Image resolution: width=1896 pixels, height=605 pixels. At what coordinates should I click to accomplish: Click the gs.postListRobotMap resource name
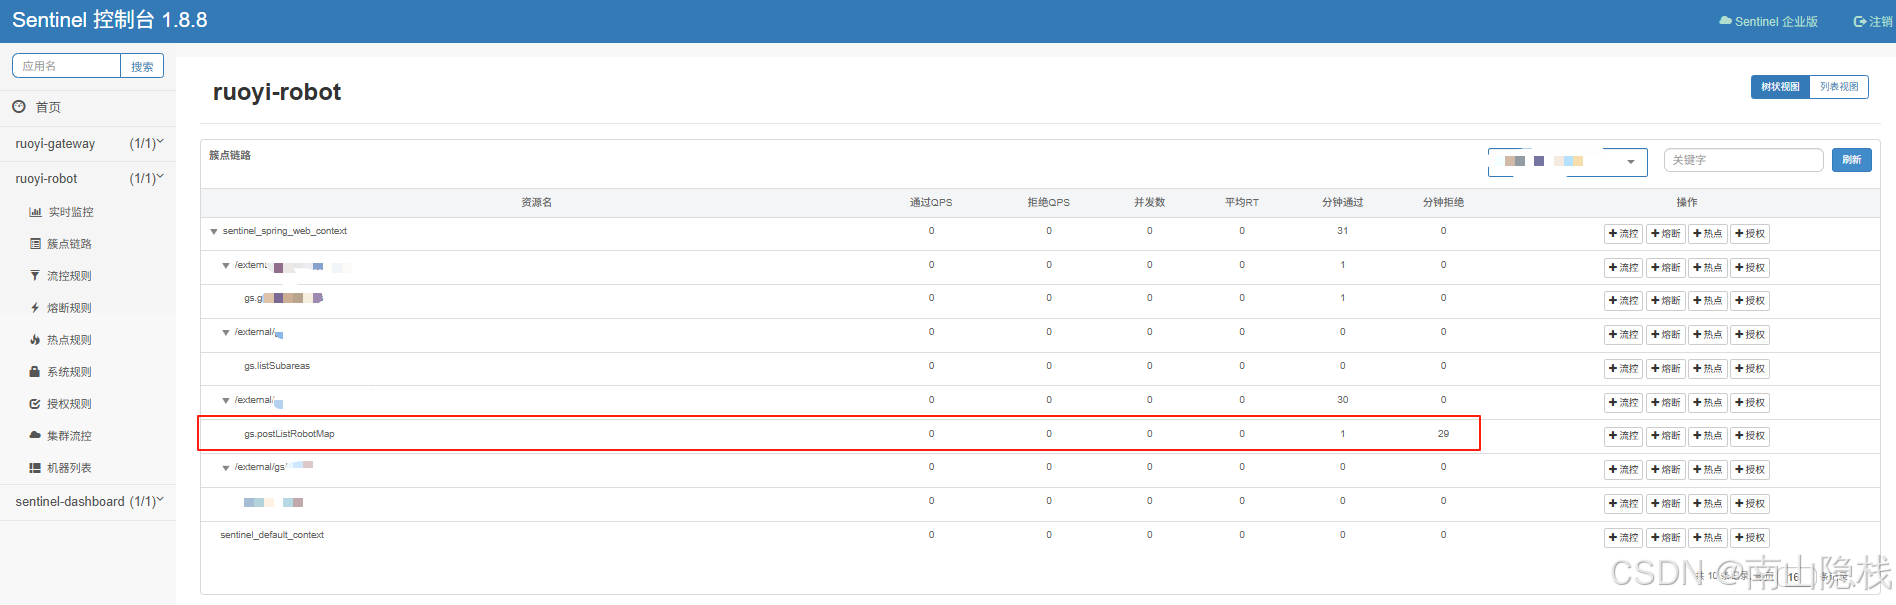coord(289,434)
